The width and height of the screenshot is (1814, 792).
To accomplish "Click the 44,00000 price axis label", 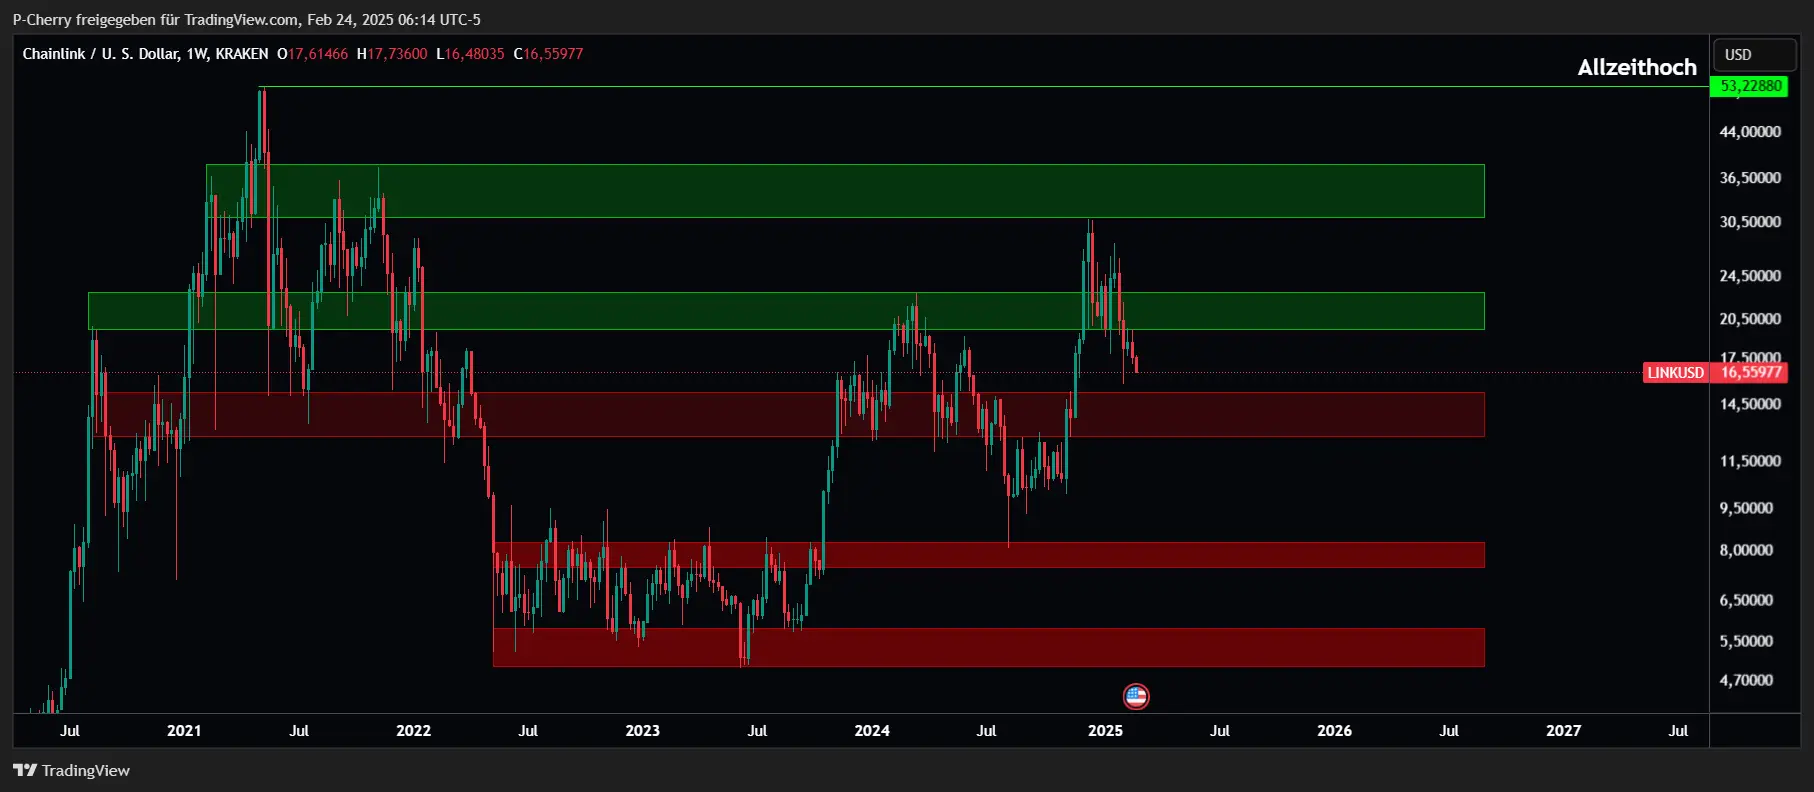I will (x=1750, y=132).
